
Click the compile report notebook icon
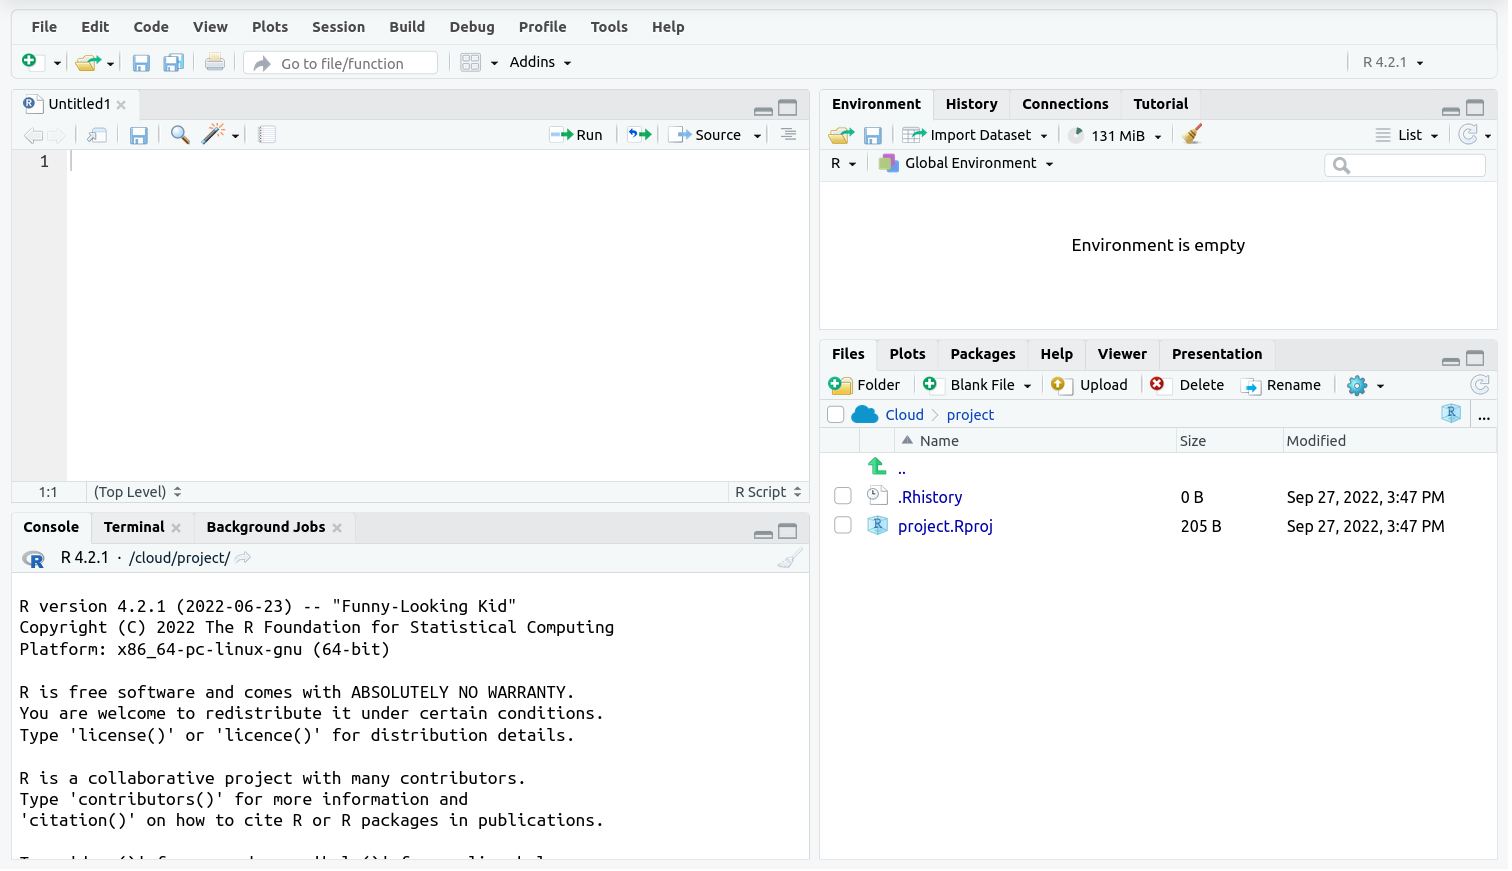click(x=267, y=135)
